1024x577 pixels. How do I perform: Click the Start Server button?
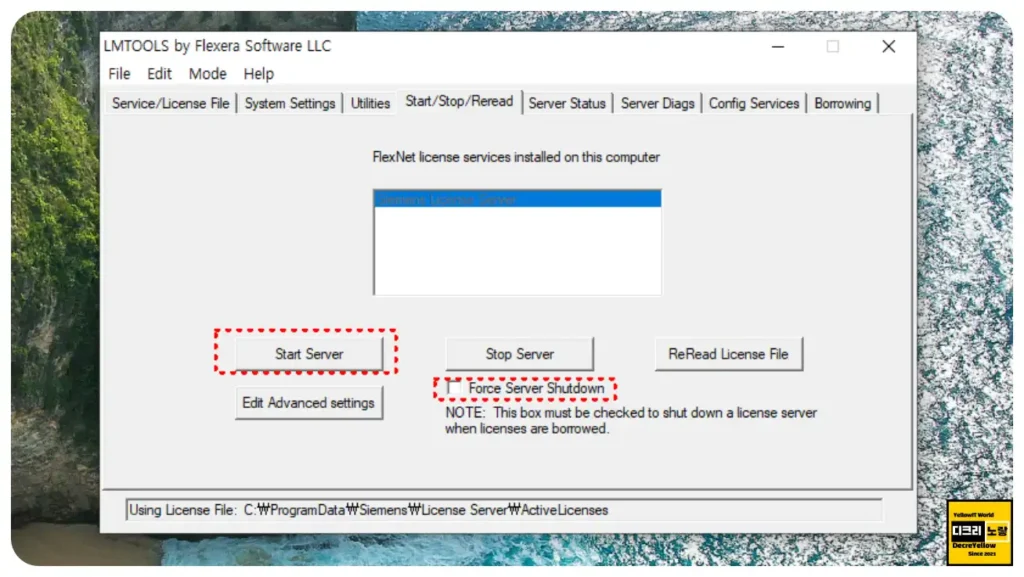click(x=309, y=354)
